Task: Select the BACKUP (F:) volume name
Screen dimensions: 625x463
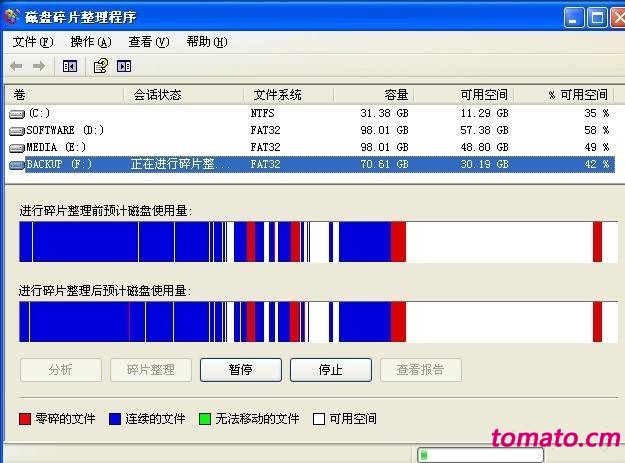Action: (x=59, y=164)
